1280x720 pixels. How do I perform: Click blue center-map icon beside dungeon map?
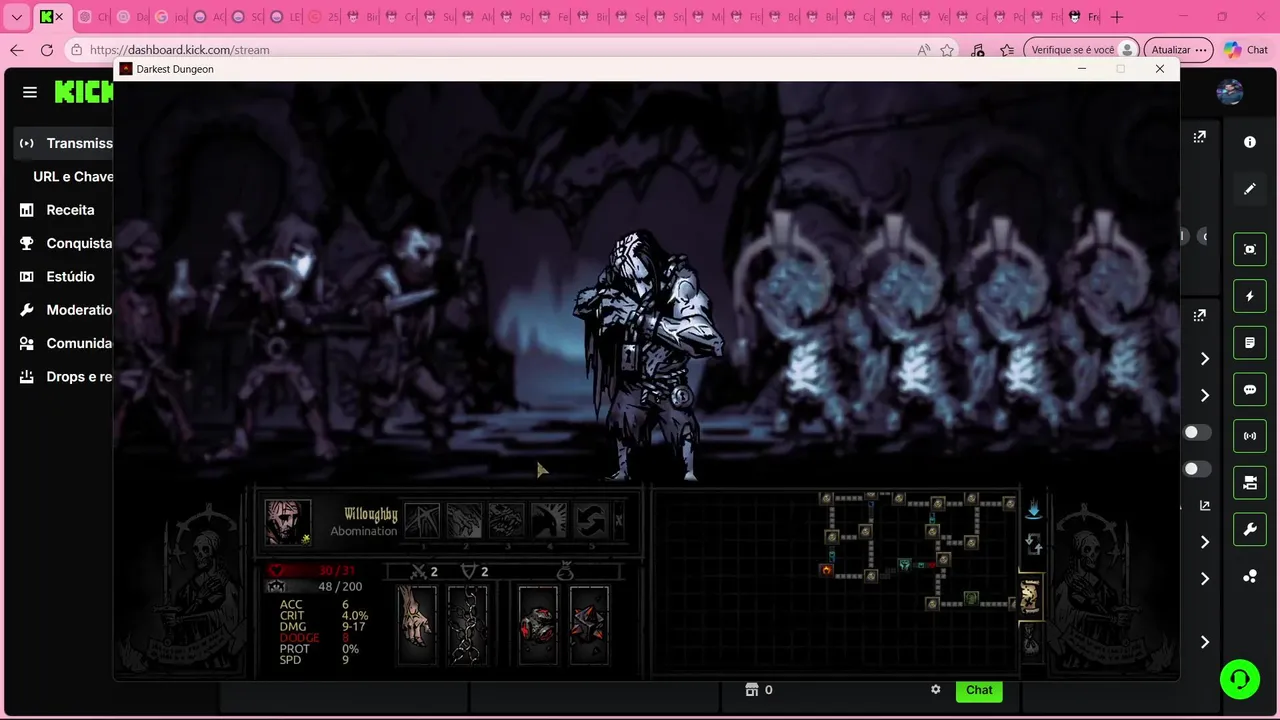point(1034,510)
